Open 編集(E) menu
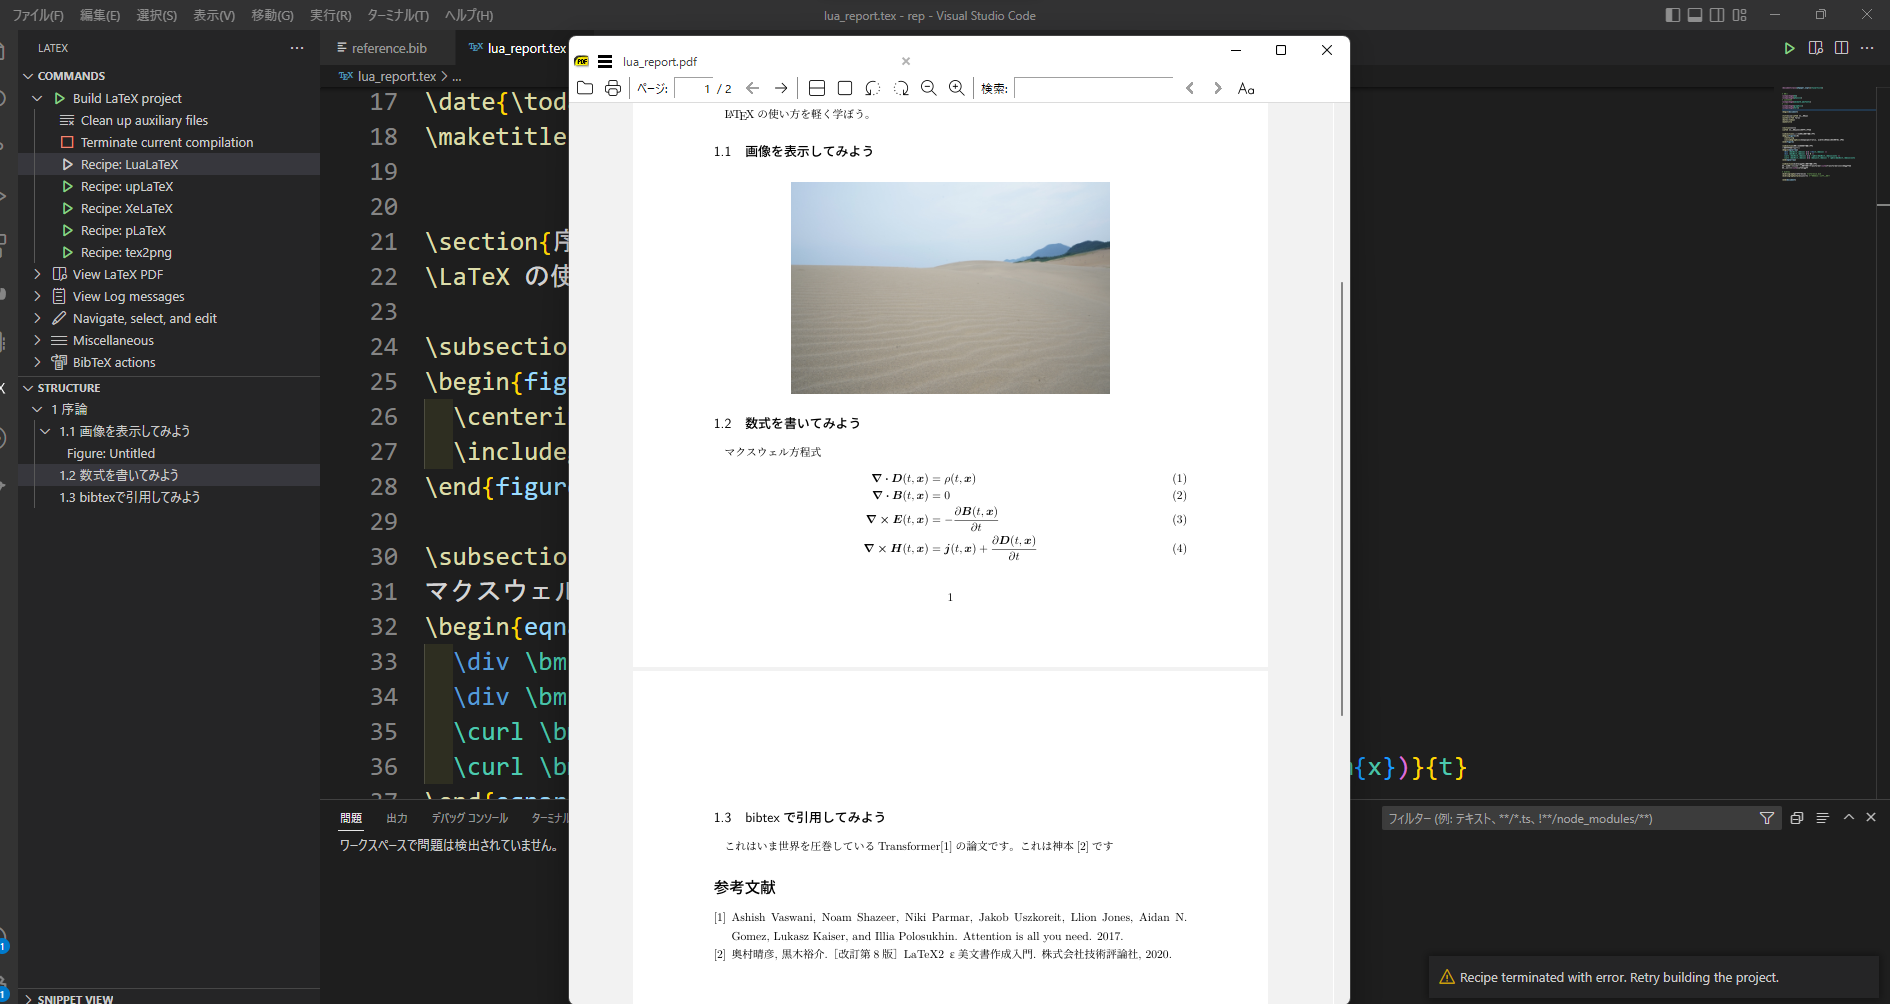The height and width of the screenshot is (1004, 1890). (x=100, y=15)
